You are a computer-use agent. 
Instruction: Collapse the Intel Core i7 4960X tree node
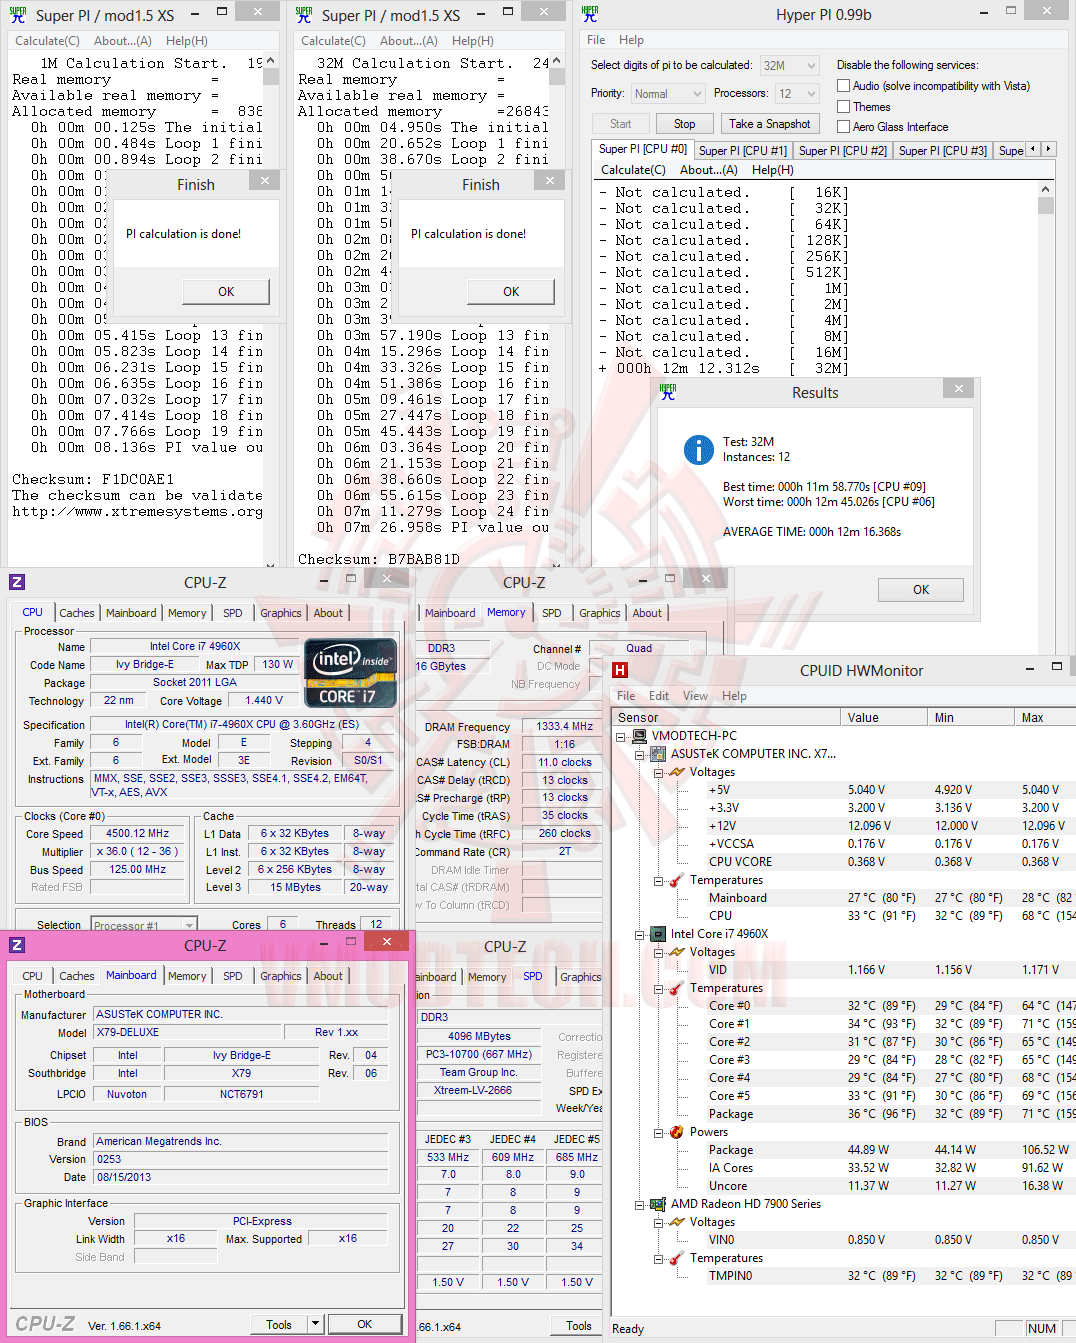tap(640, 934)
